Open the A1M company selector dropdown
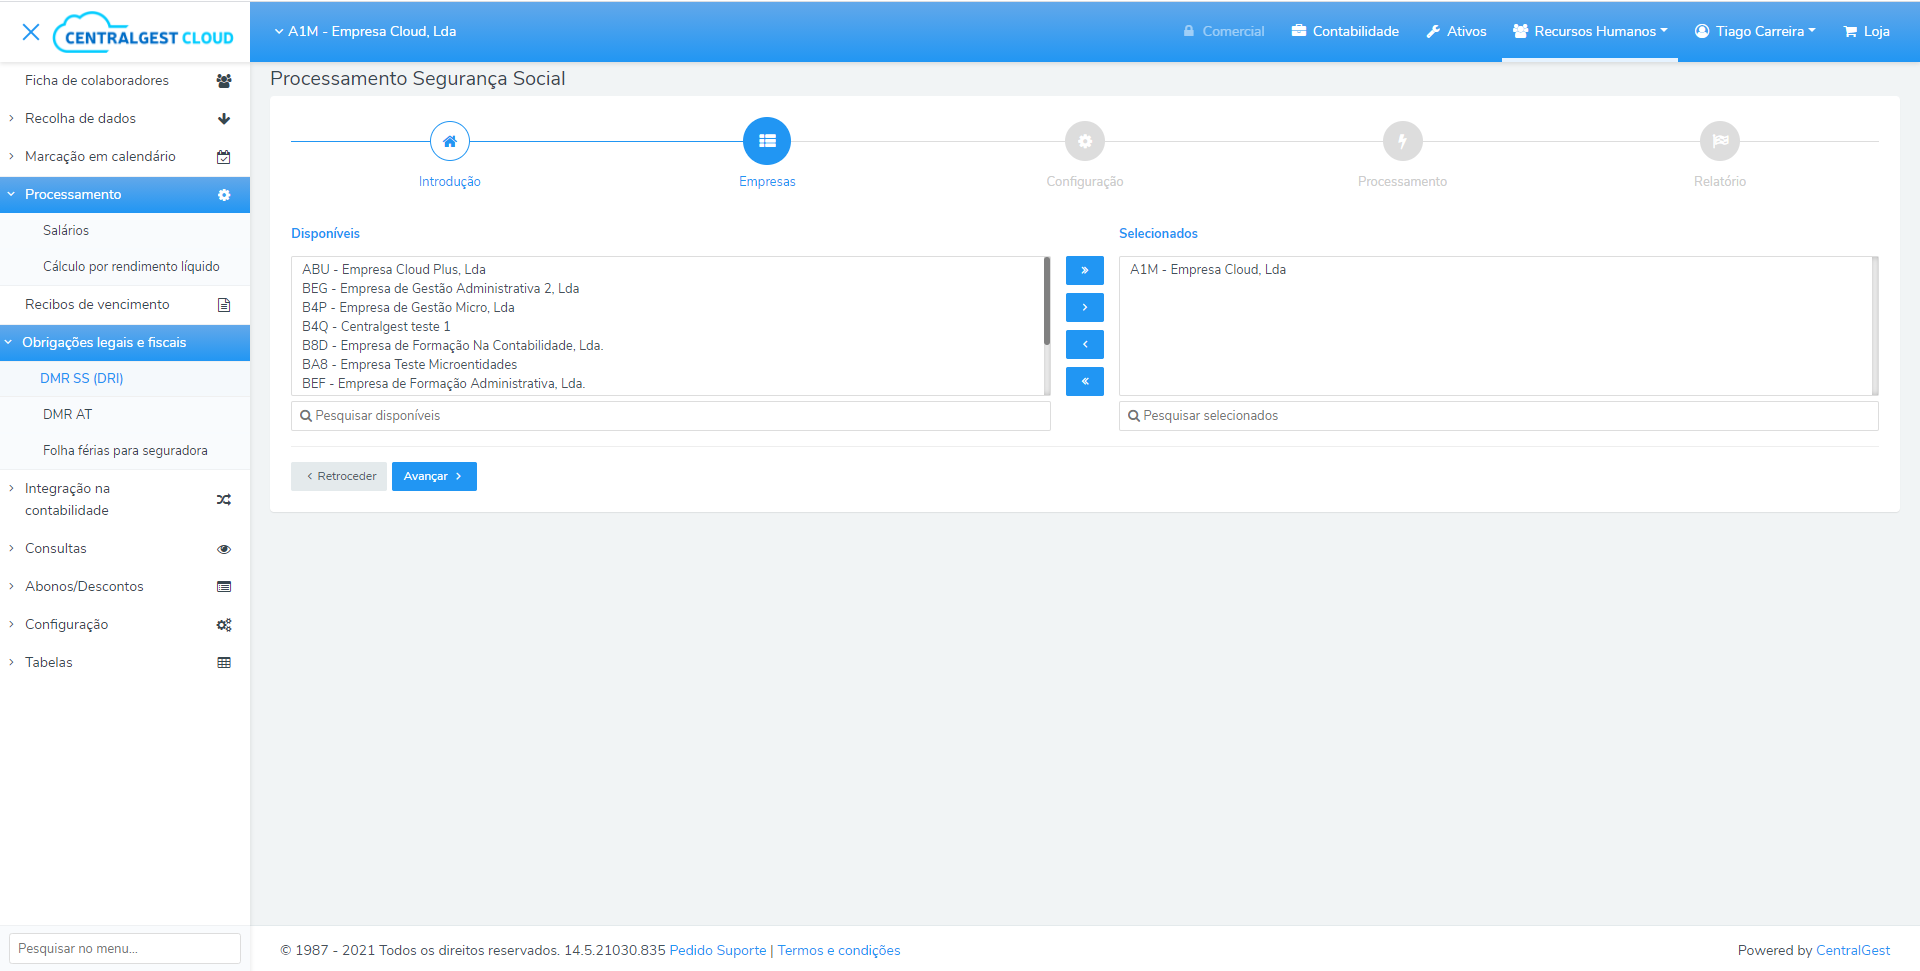 point(365,31)
